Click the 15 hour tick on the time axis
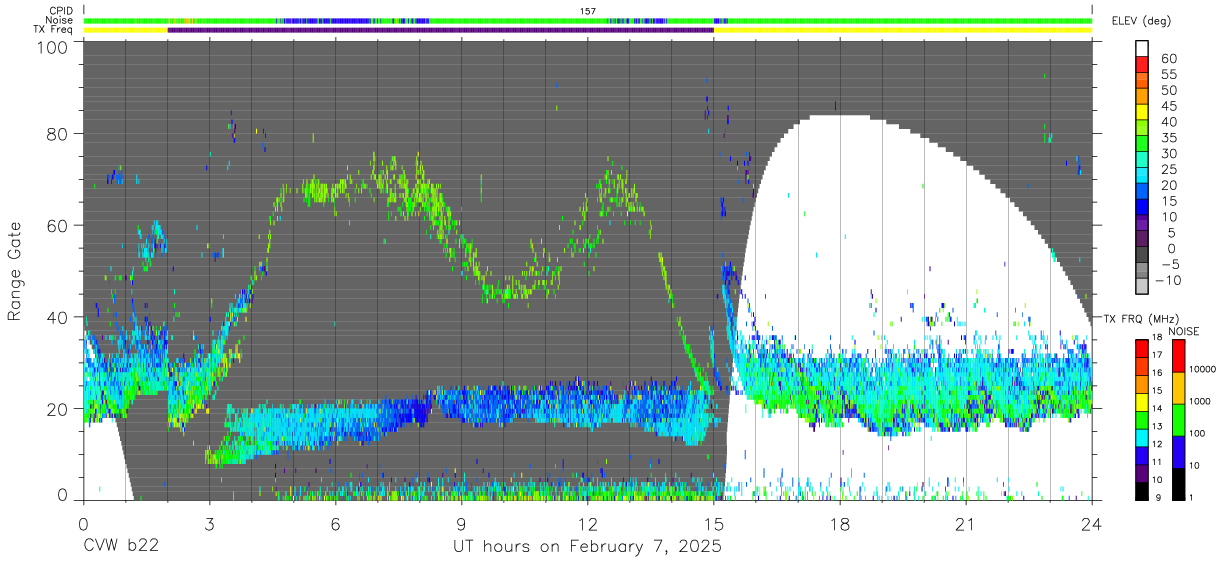1228x567 pixels. tap(714, 524)
